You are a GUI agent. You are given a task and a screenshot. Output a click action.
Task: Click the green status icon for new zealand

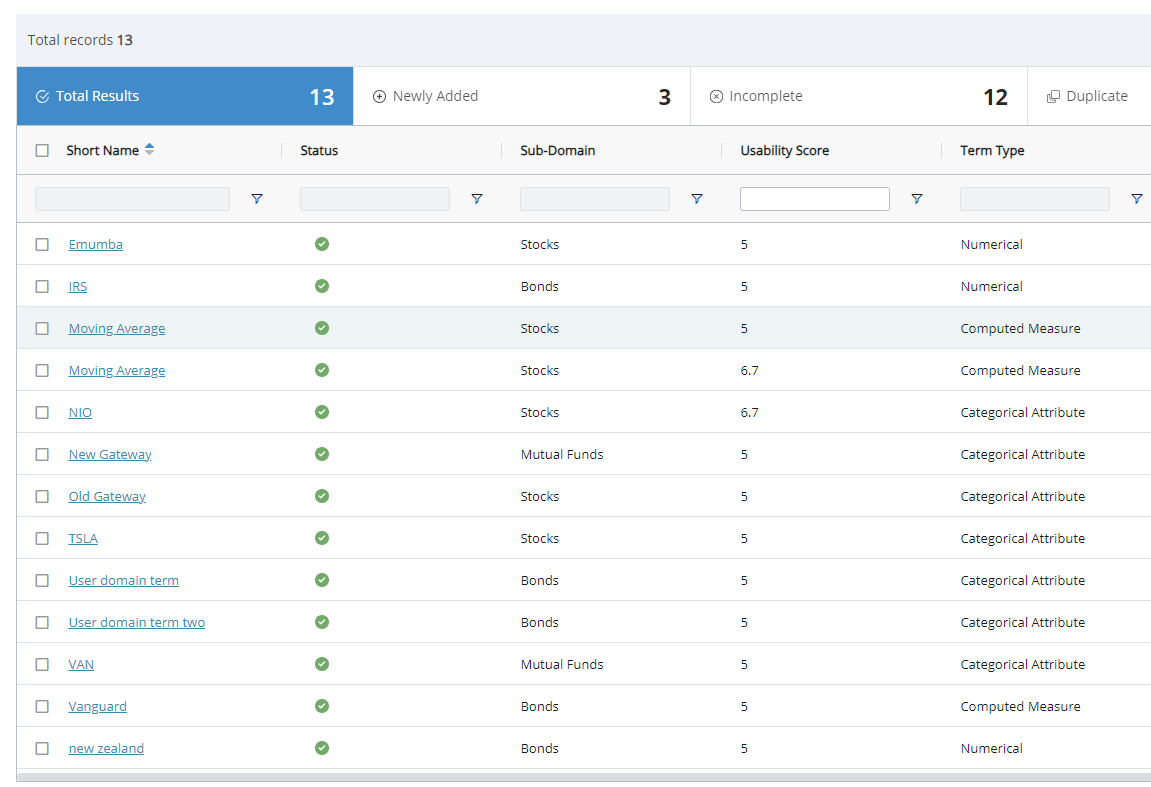click(322, 748)
